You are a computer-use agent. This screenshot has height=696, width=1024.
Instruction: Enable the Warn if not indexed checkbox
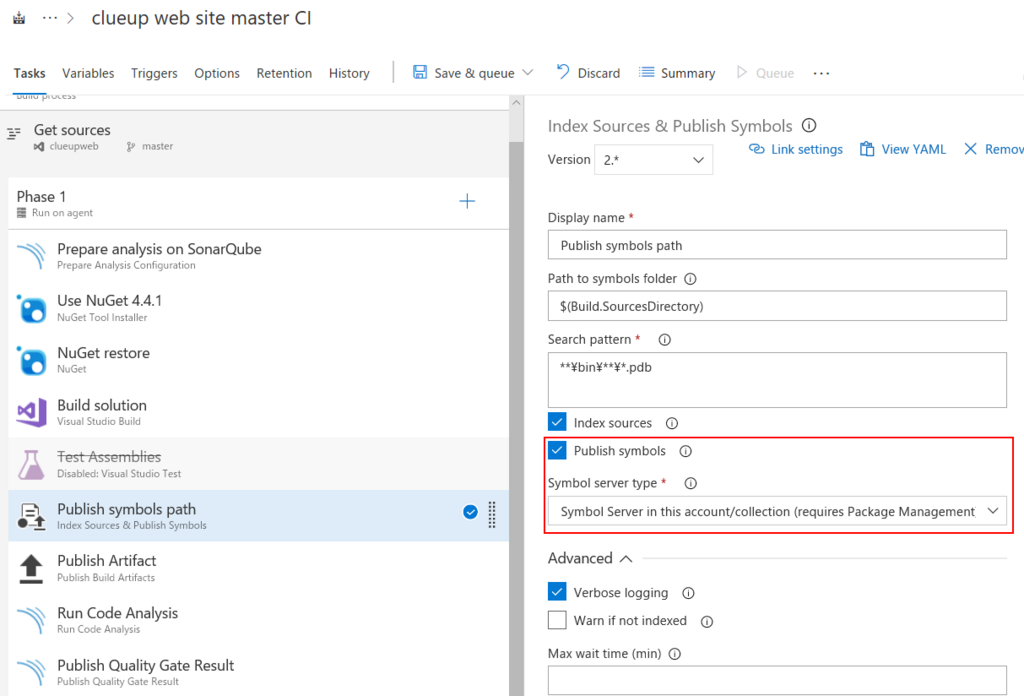coord(557,620)
